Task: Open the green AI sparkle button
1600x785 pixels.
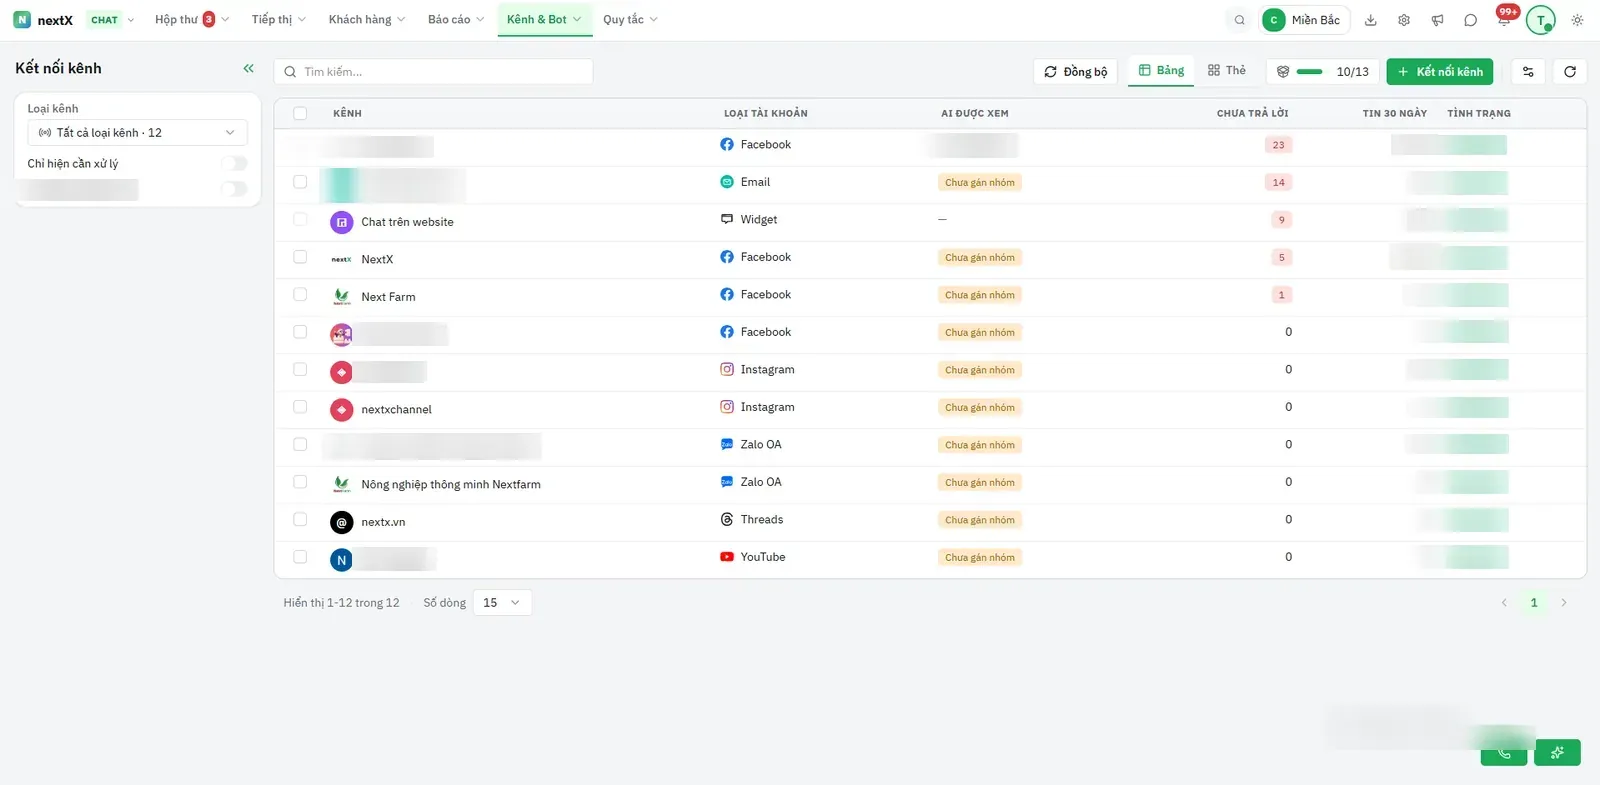Action: click(1557, 753)
